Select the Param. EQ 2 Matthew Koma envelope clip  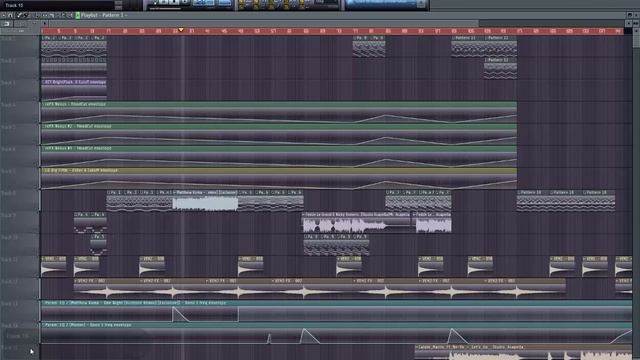336,311
